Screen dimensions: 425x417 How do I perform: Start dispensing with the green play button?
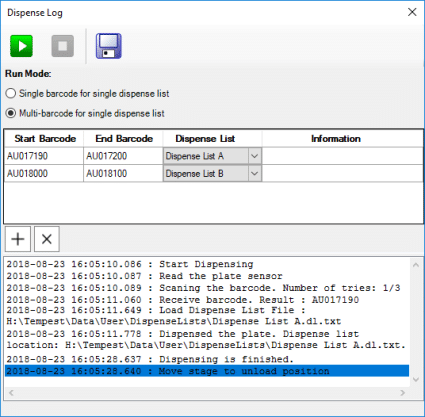point(21,46)
